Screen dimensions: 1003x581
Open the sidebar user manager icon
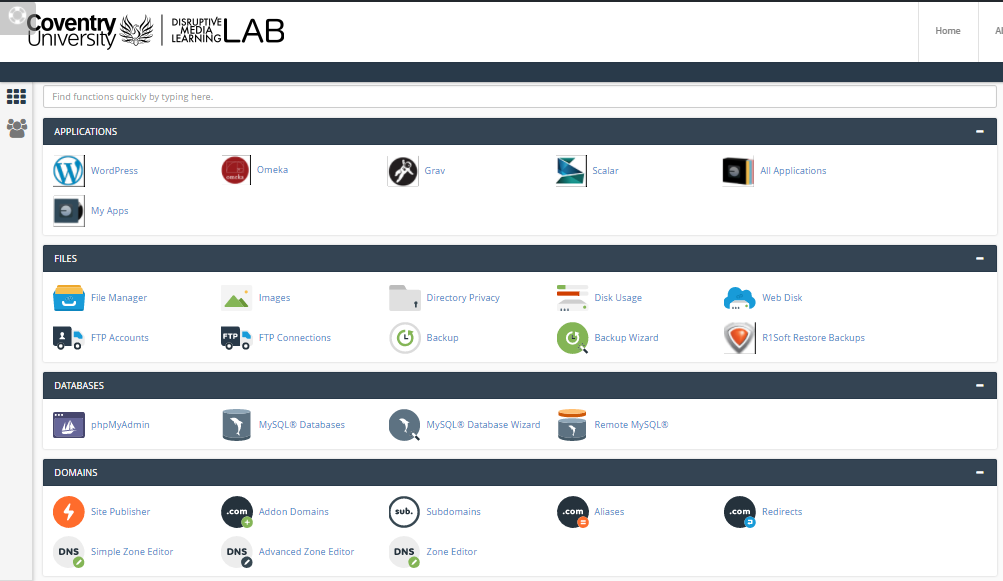(17, 128)
